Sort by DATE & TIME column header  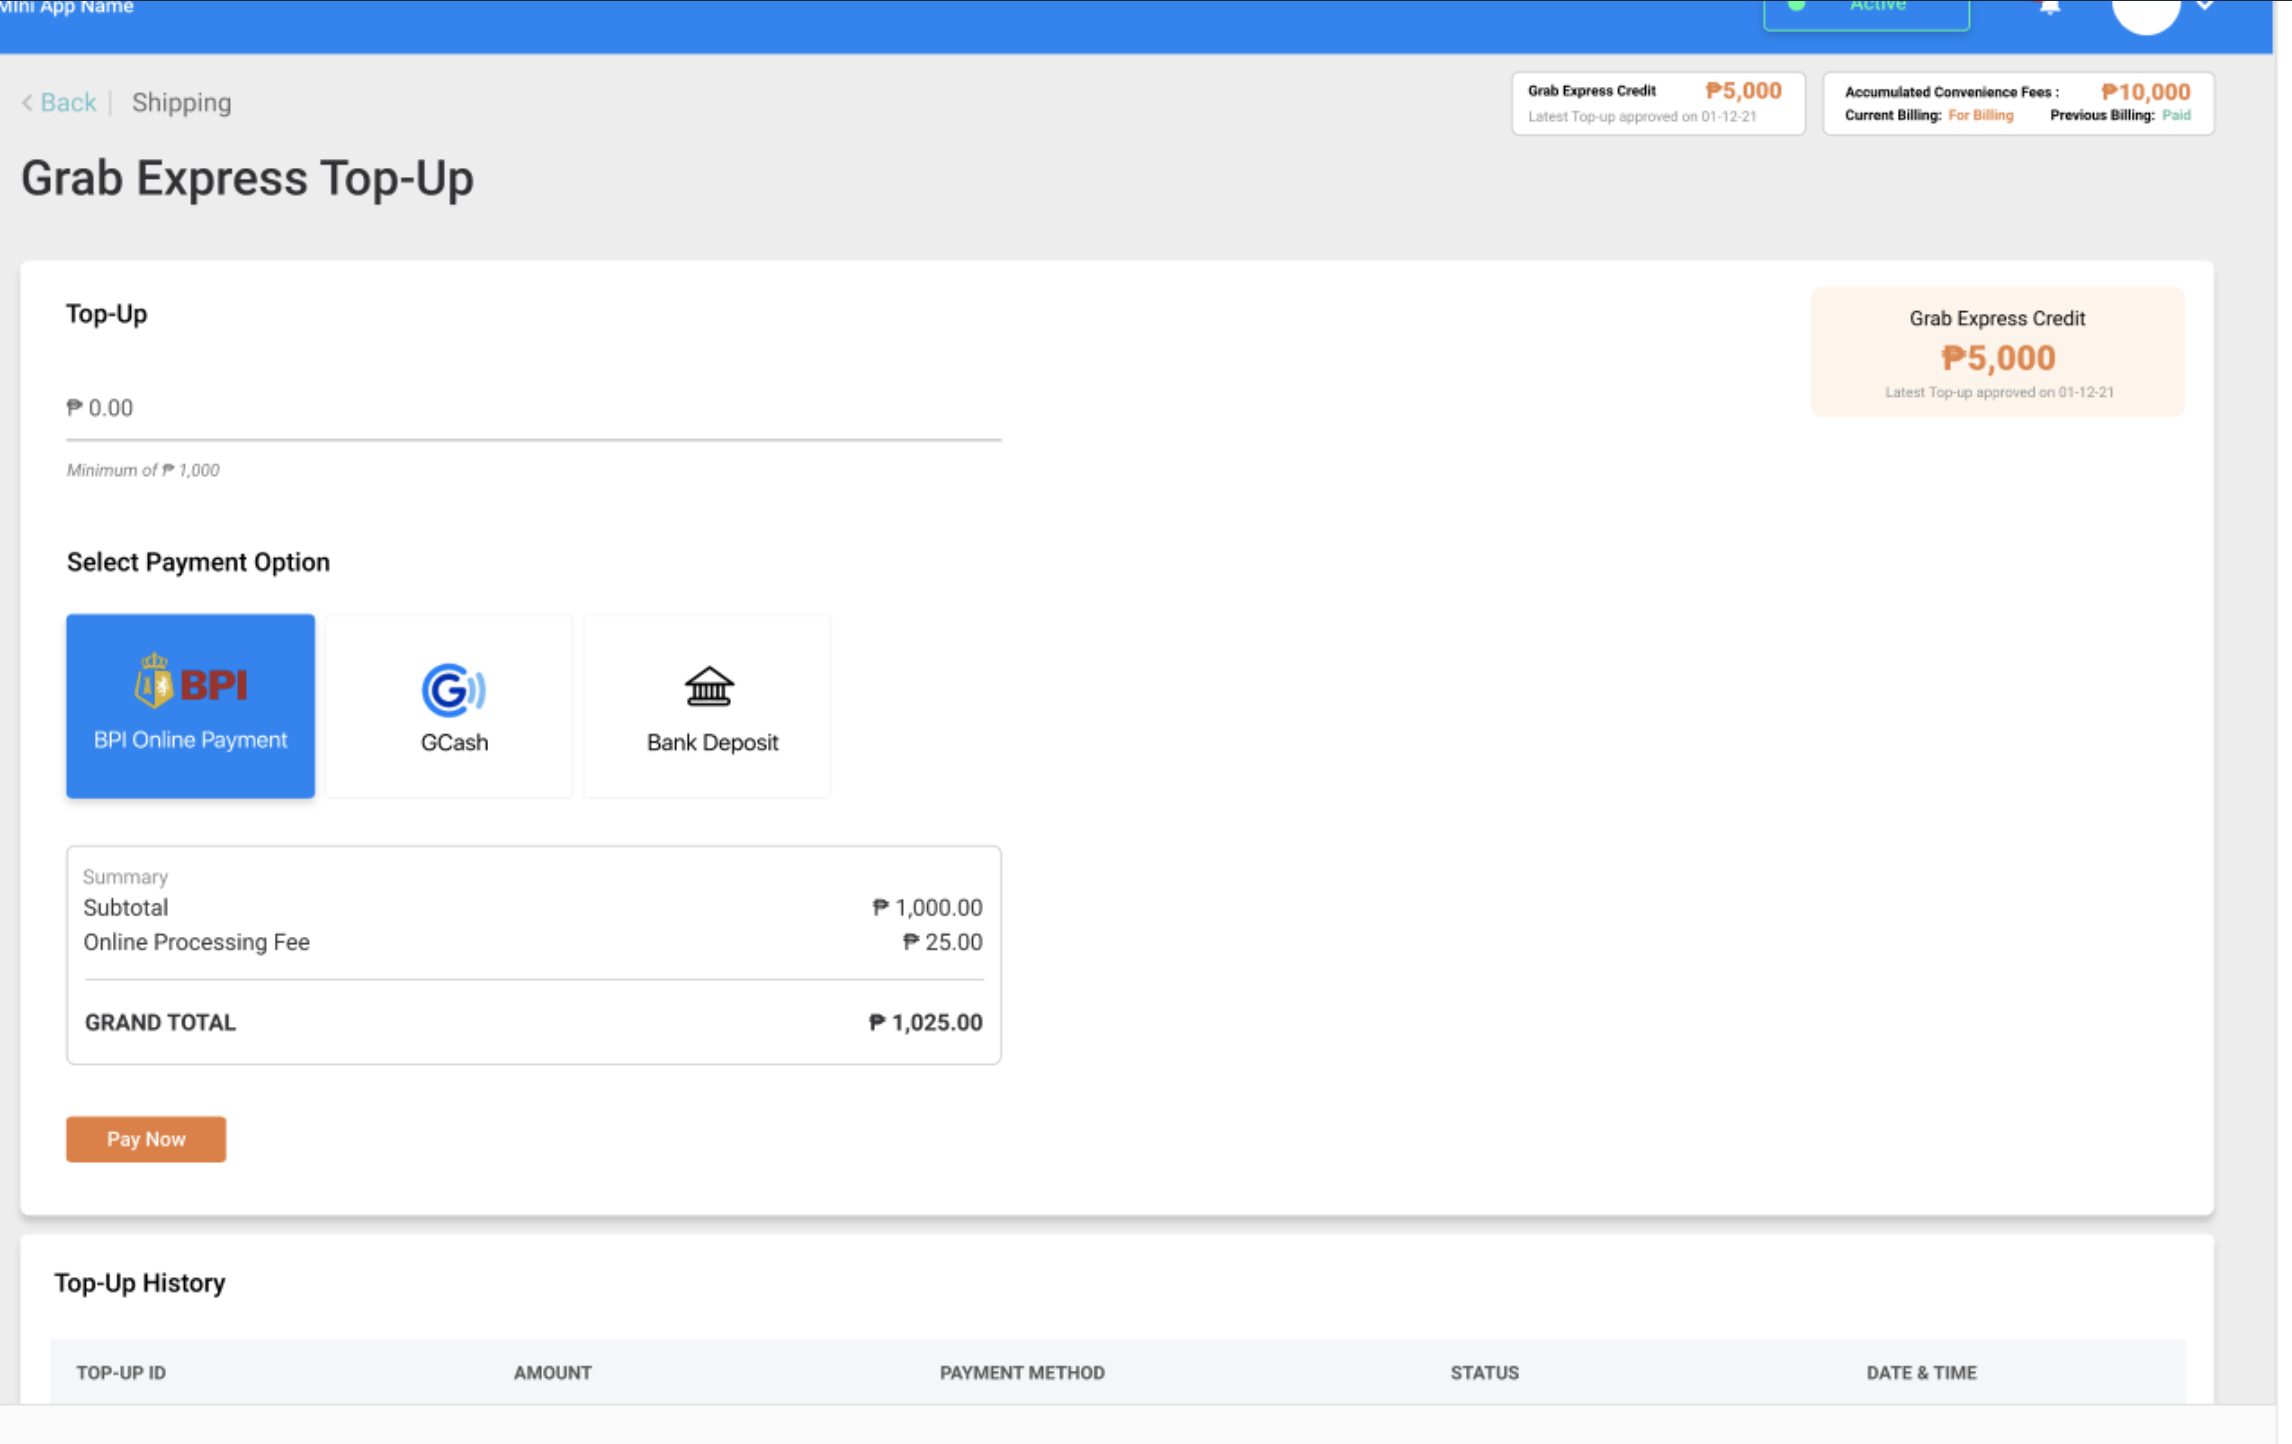(1921, 1372)
